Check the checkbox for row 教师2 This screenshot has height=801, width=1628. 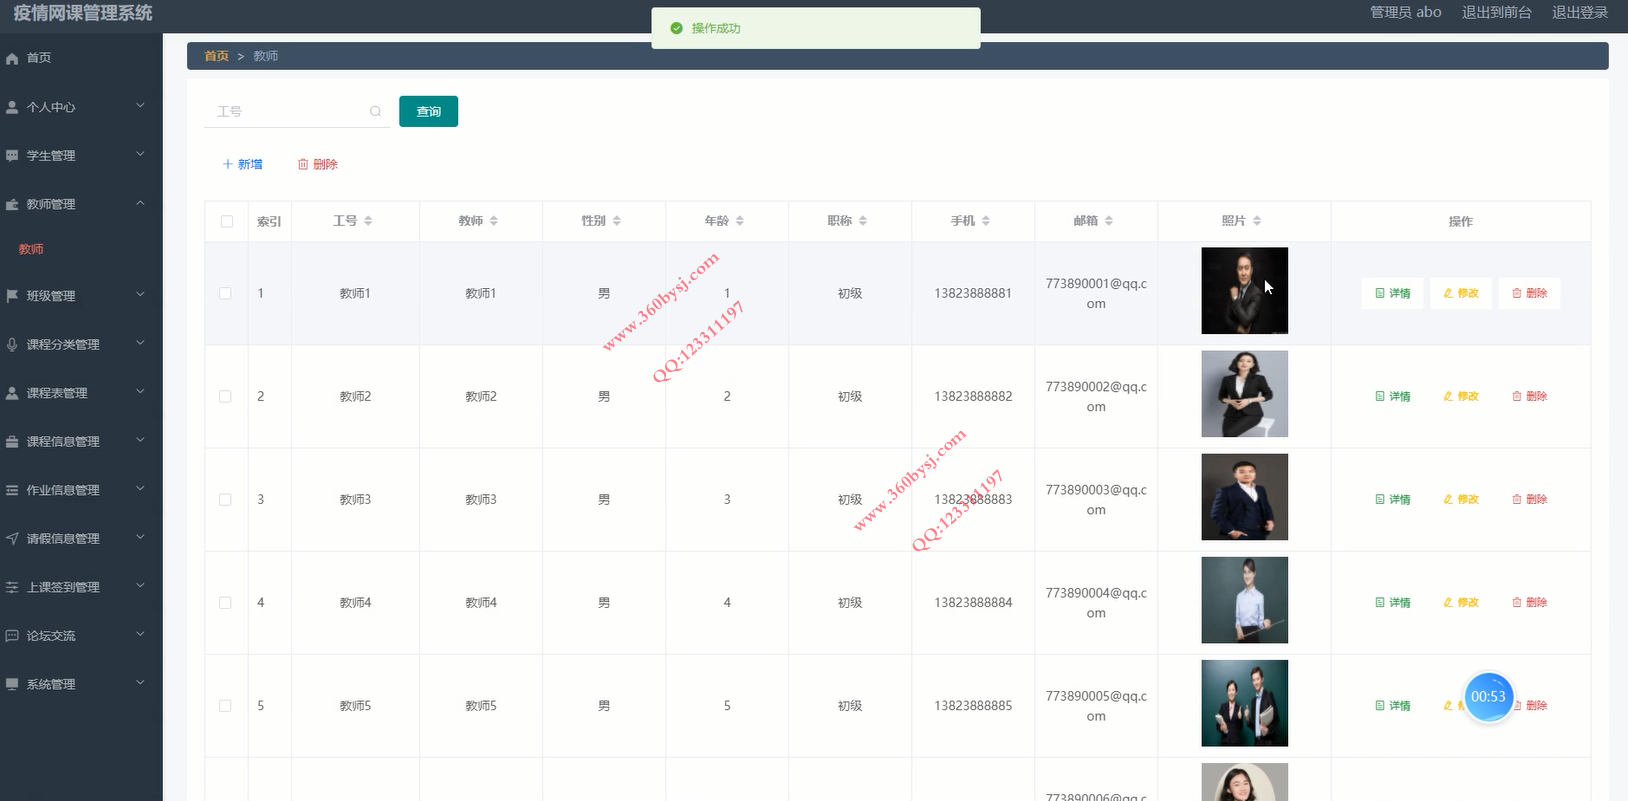click(x=225, y=396)
